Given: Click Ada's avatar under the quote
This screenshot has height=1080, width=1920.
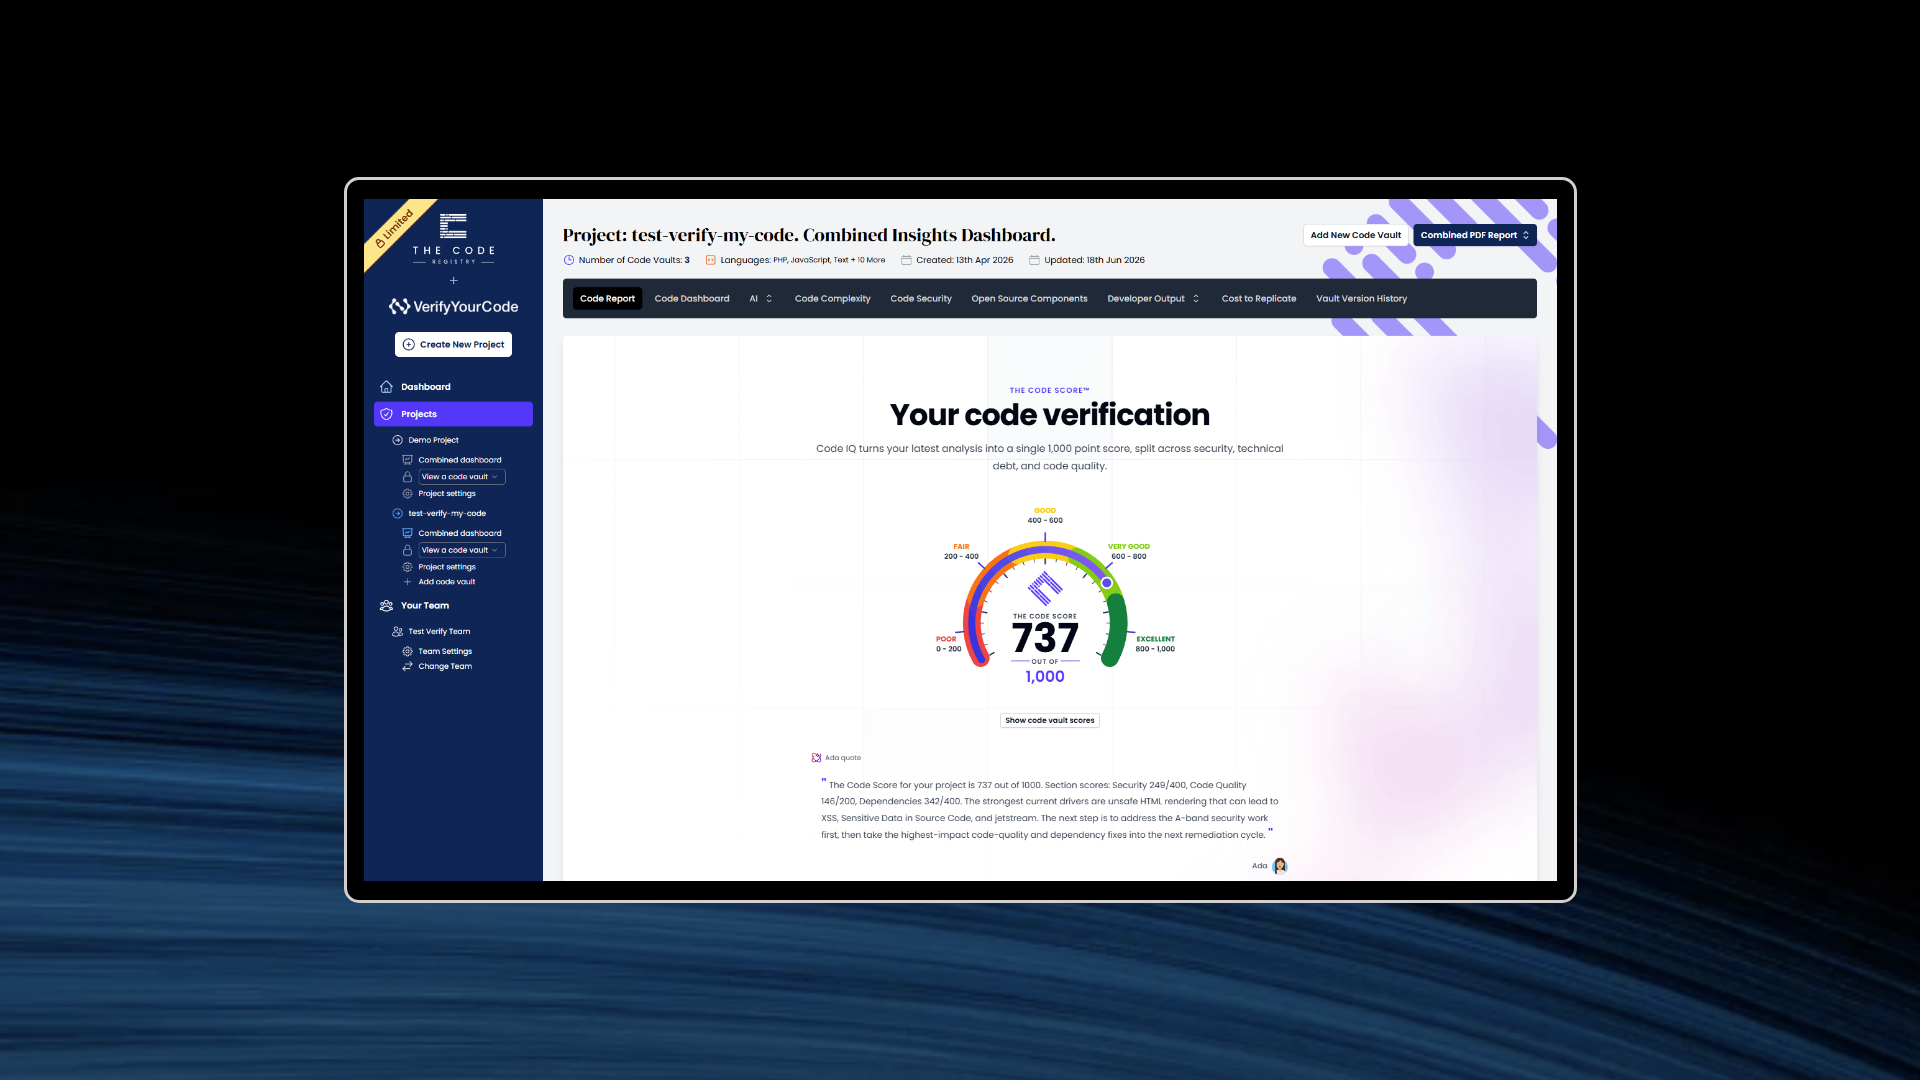Looking at the screenshot, I should click(1279, 866).
